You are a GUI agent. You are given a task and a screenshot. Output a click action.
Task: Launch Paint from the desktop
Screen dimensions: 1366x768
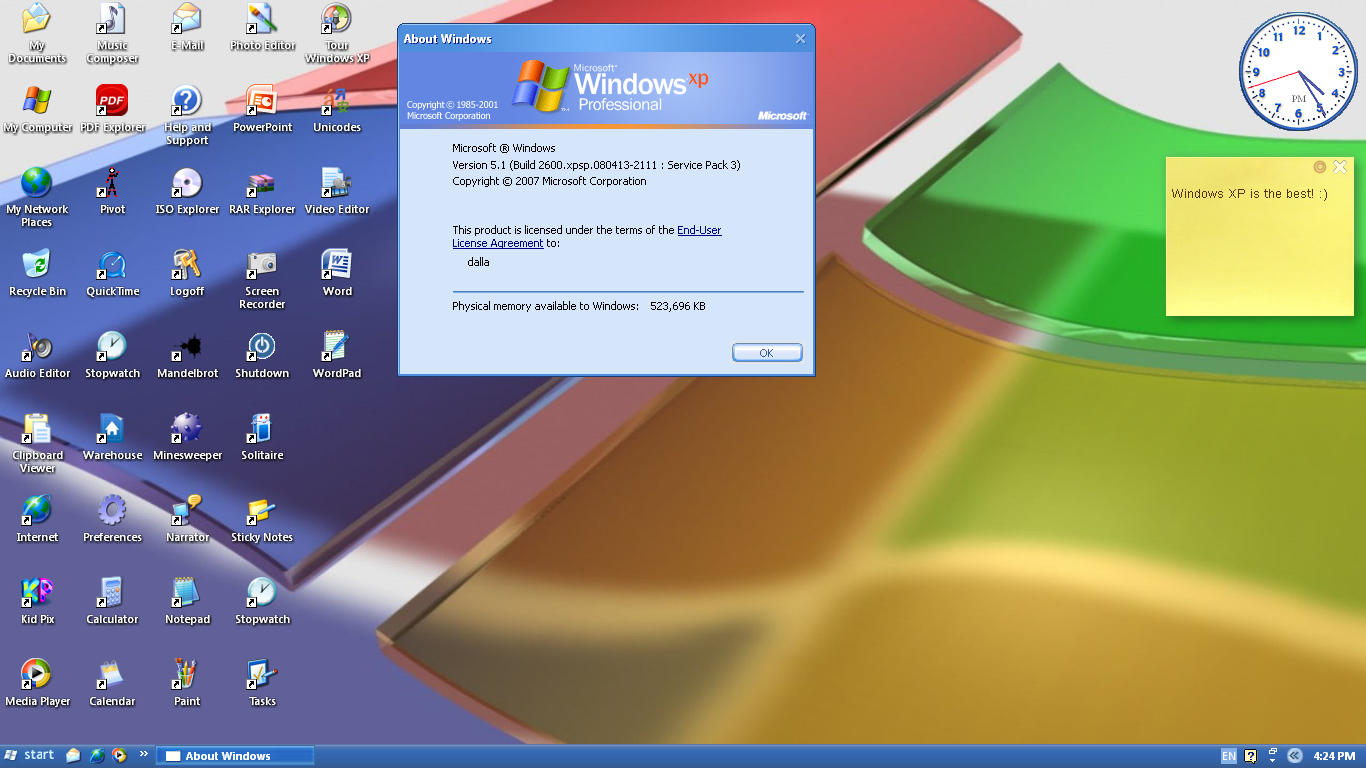[x=187, y=682]
